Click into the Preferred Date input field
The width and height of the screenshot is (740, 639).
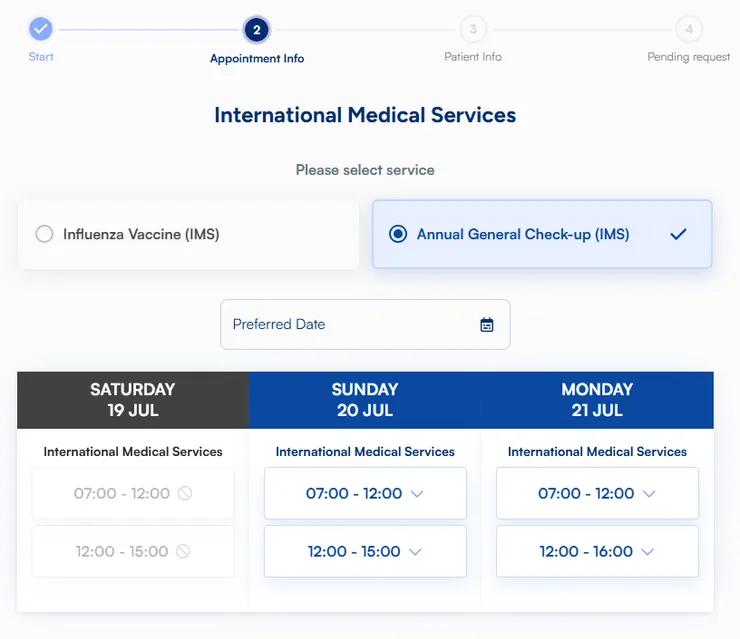[340, 324]
